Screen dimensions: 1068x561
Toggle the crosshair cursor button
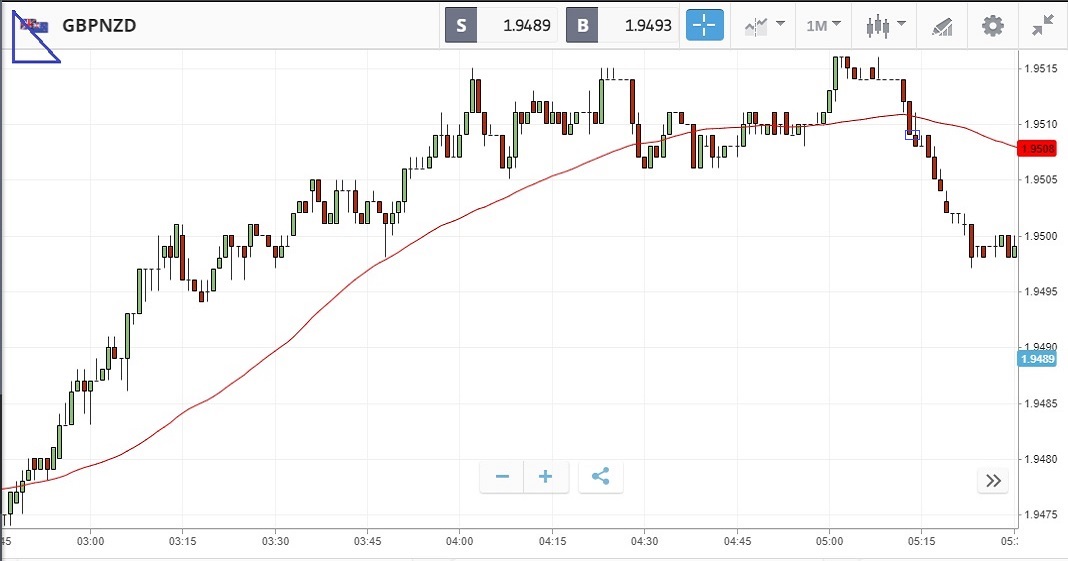(704, 25)
